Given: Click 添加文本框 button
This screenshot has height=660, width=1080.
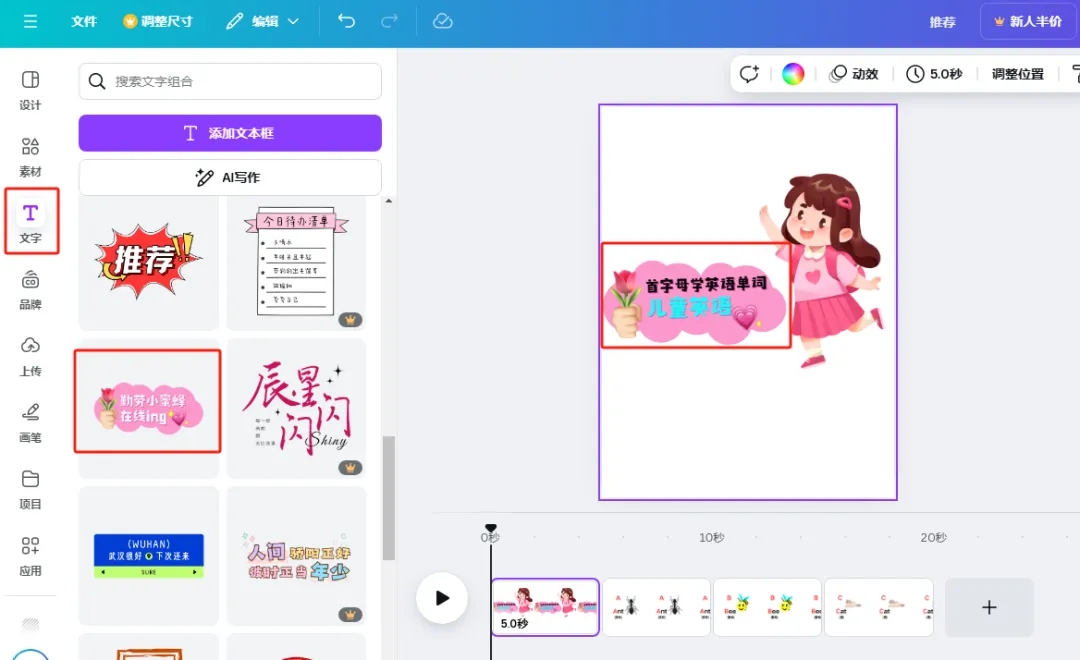Looking at the screenshot, I should coord(230,133).
